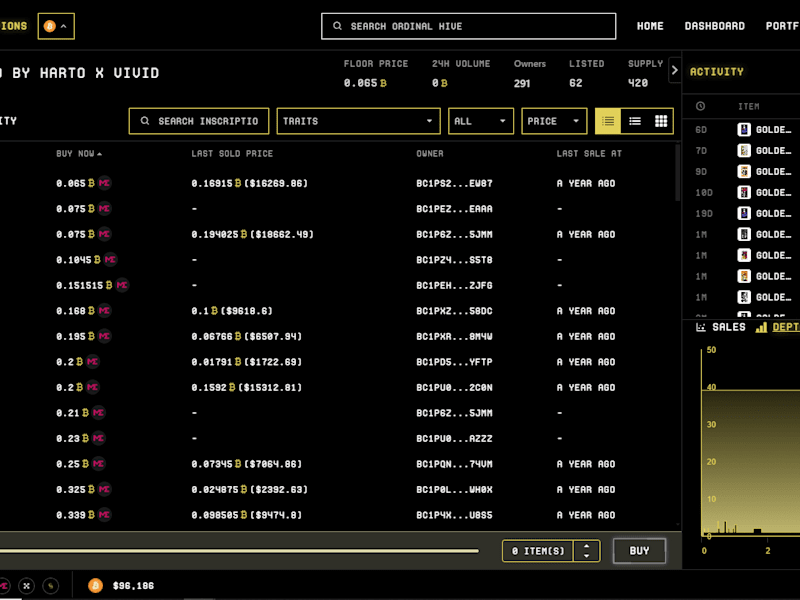Click the sweep quantity slider track
The image size is (800, 600).
coord(239,551)
